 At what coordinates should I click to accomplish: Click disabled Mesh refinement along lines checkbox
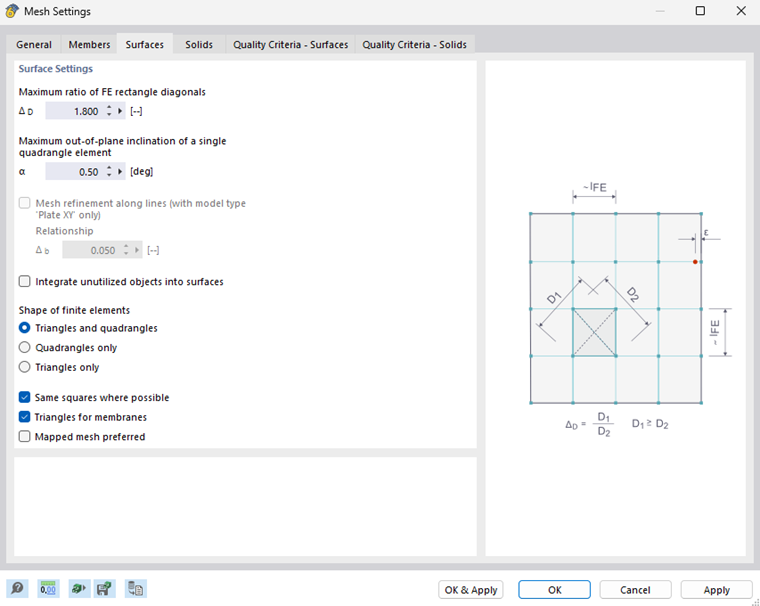pos(24,203)
